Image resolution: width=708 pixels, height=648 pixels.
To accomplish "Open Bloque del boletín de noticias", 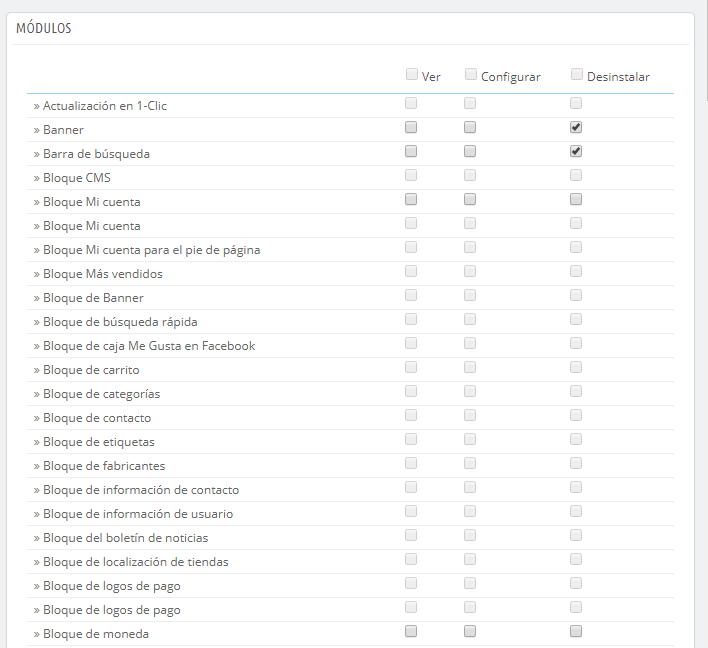I will 125,538.
